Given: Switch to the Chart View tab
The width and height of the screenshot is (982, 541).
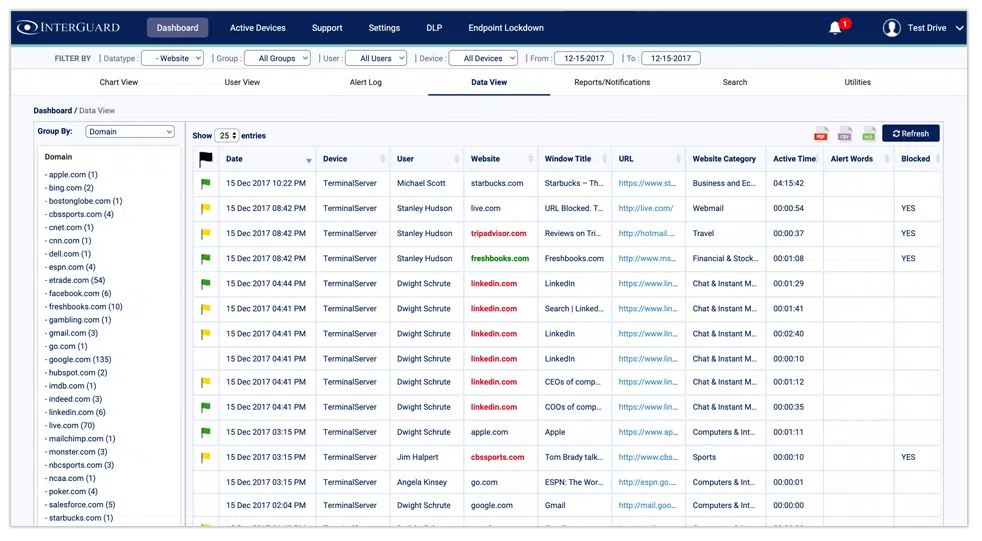Looking at the screenshot, I should tap(118, 82).
